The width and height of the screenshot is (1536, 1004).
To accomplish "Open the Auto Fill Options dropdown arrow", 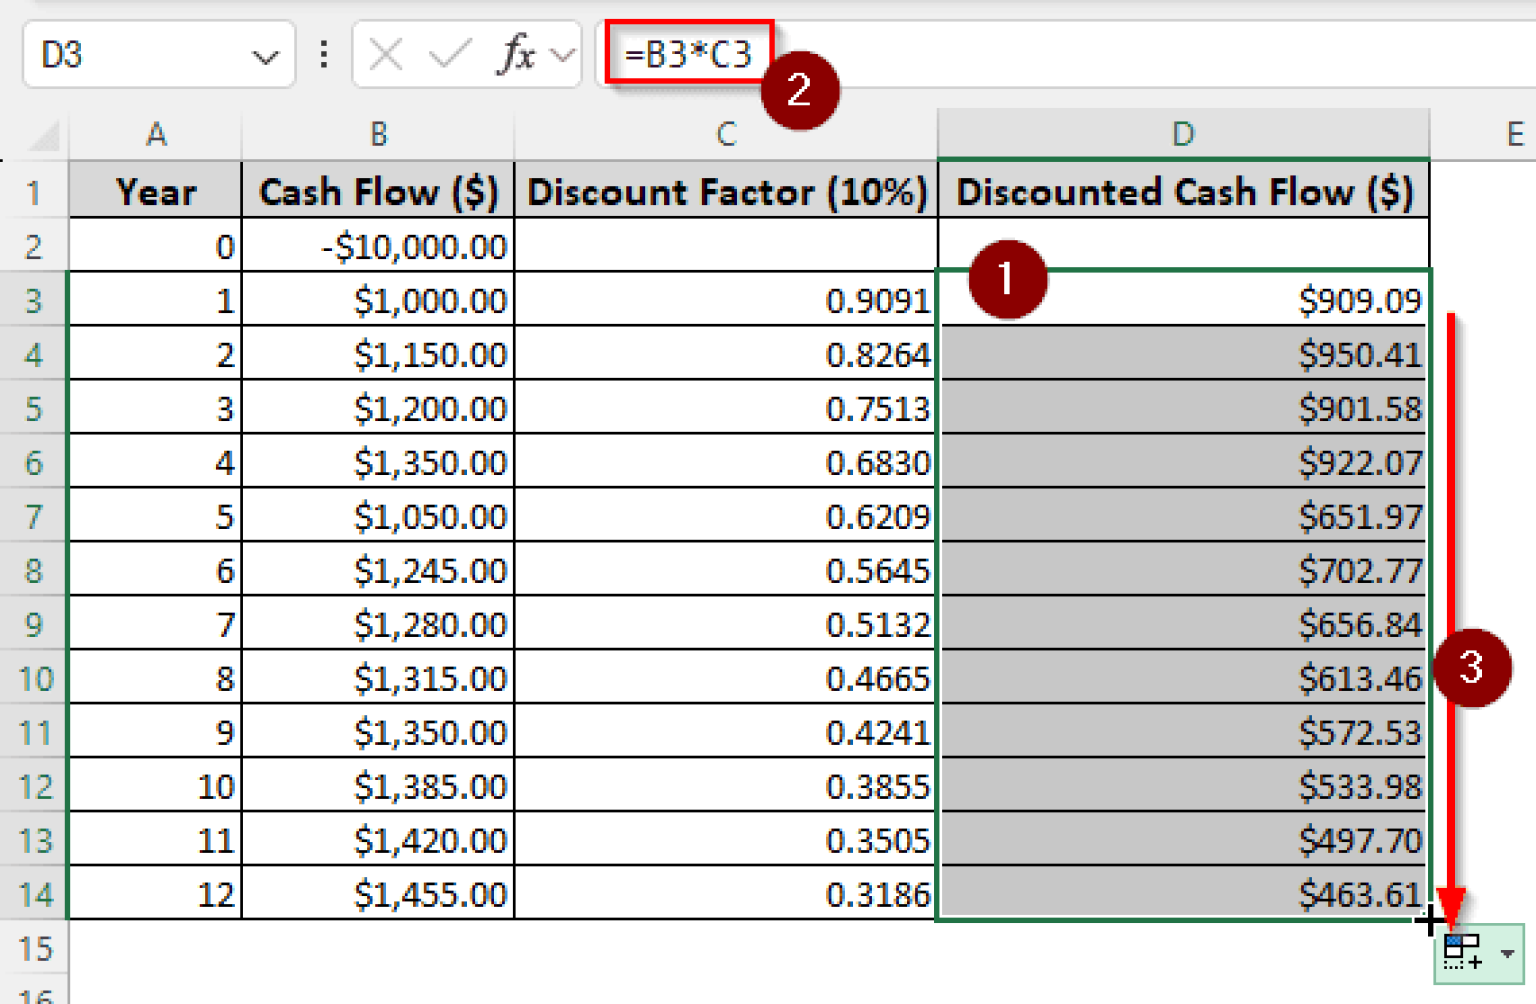I will click(1506, 952).
